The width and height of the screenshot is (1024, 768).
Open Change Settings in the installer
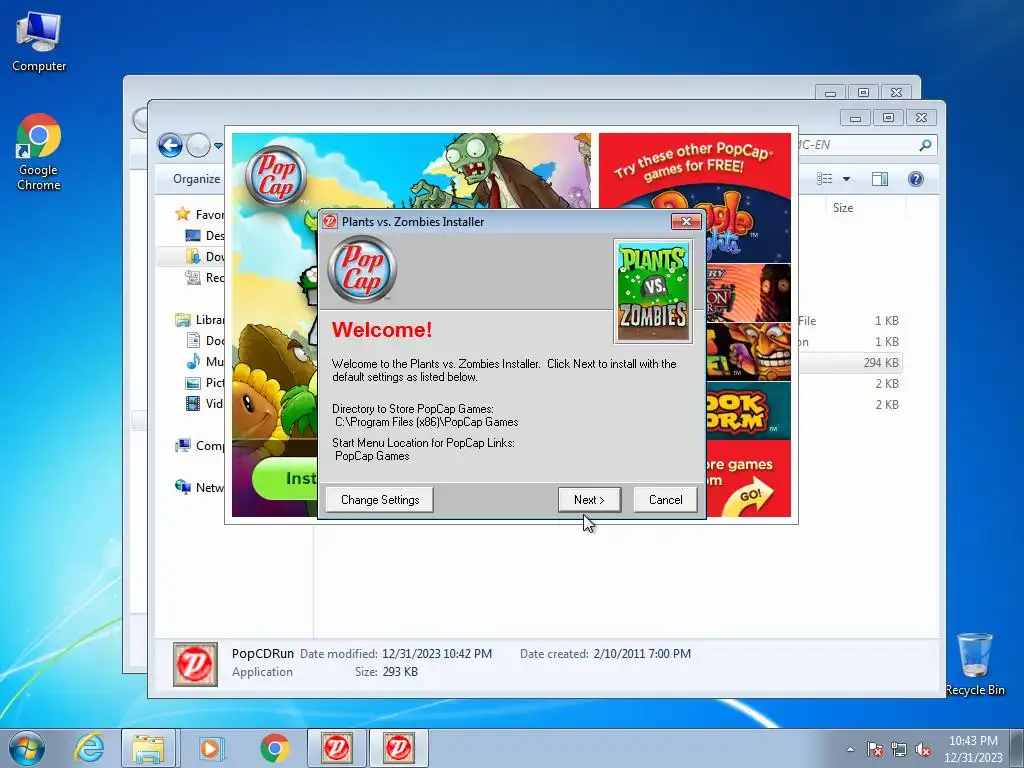coord(379,500)
